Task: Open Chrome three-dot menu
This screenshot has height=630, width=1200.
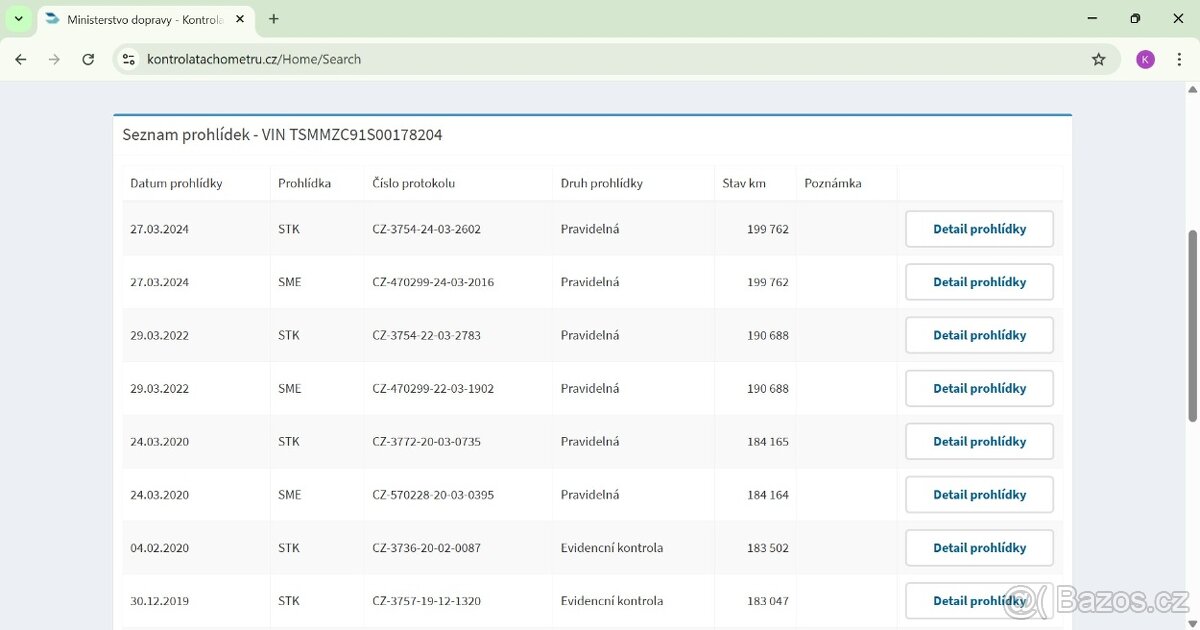Action: tap(1180, 59)
